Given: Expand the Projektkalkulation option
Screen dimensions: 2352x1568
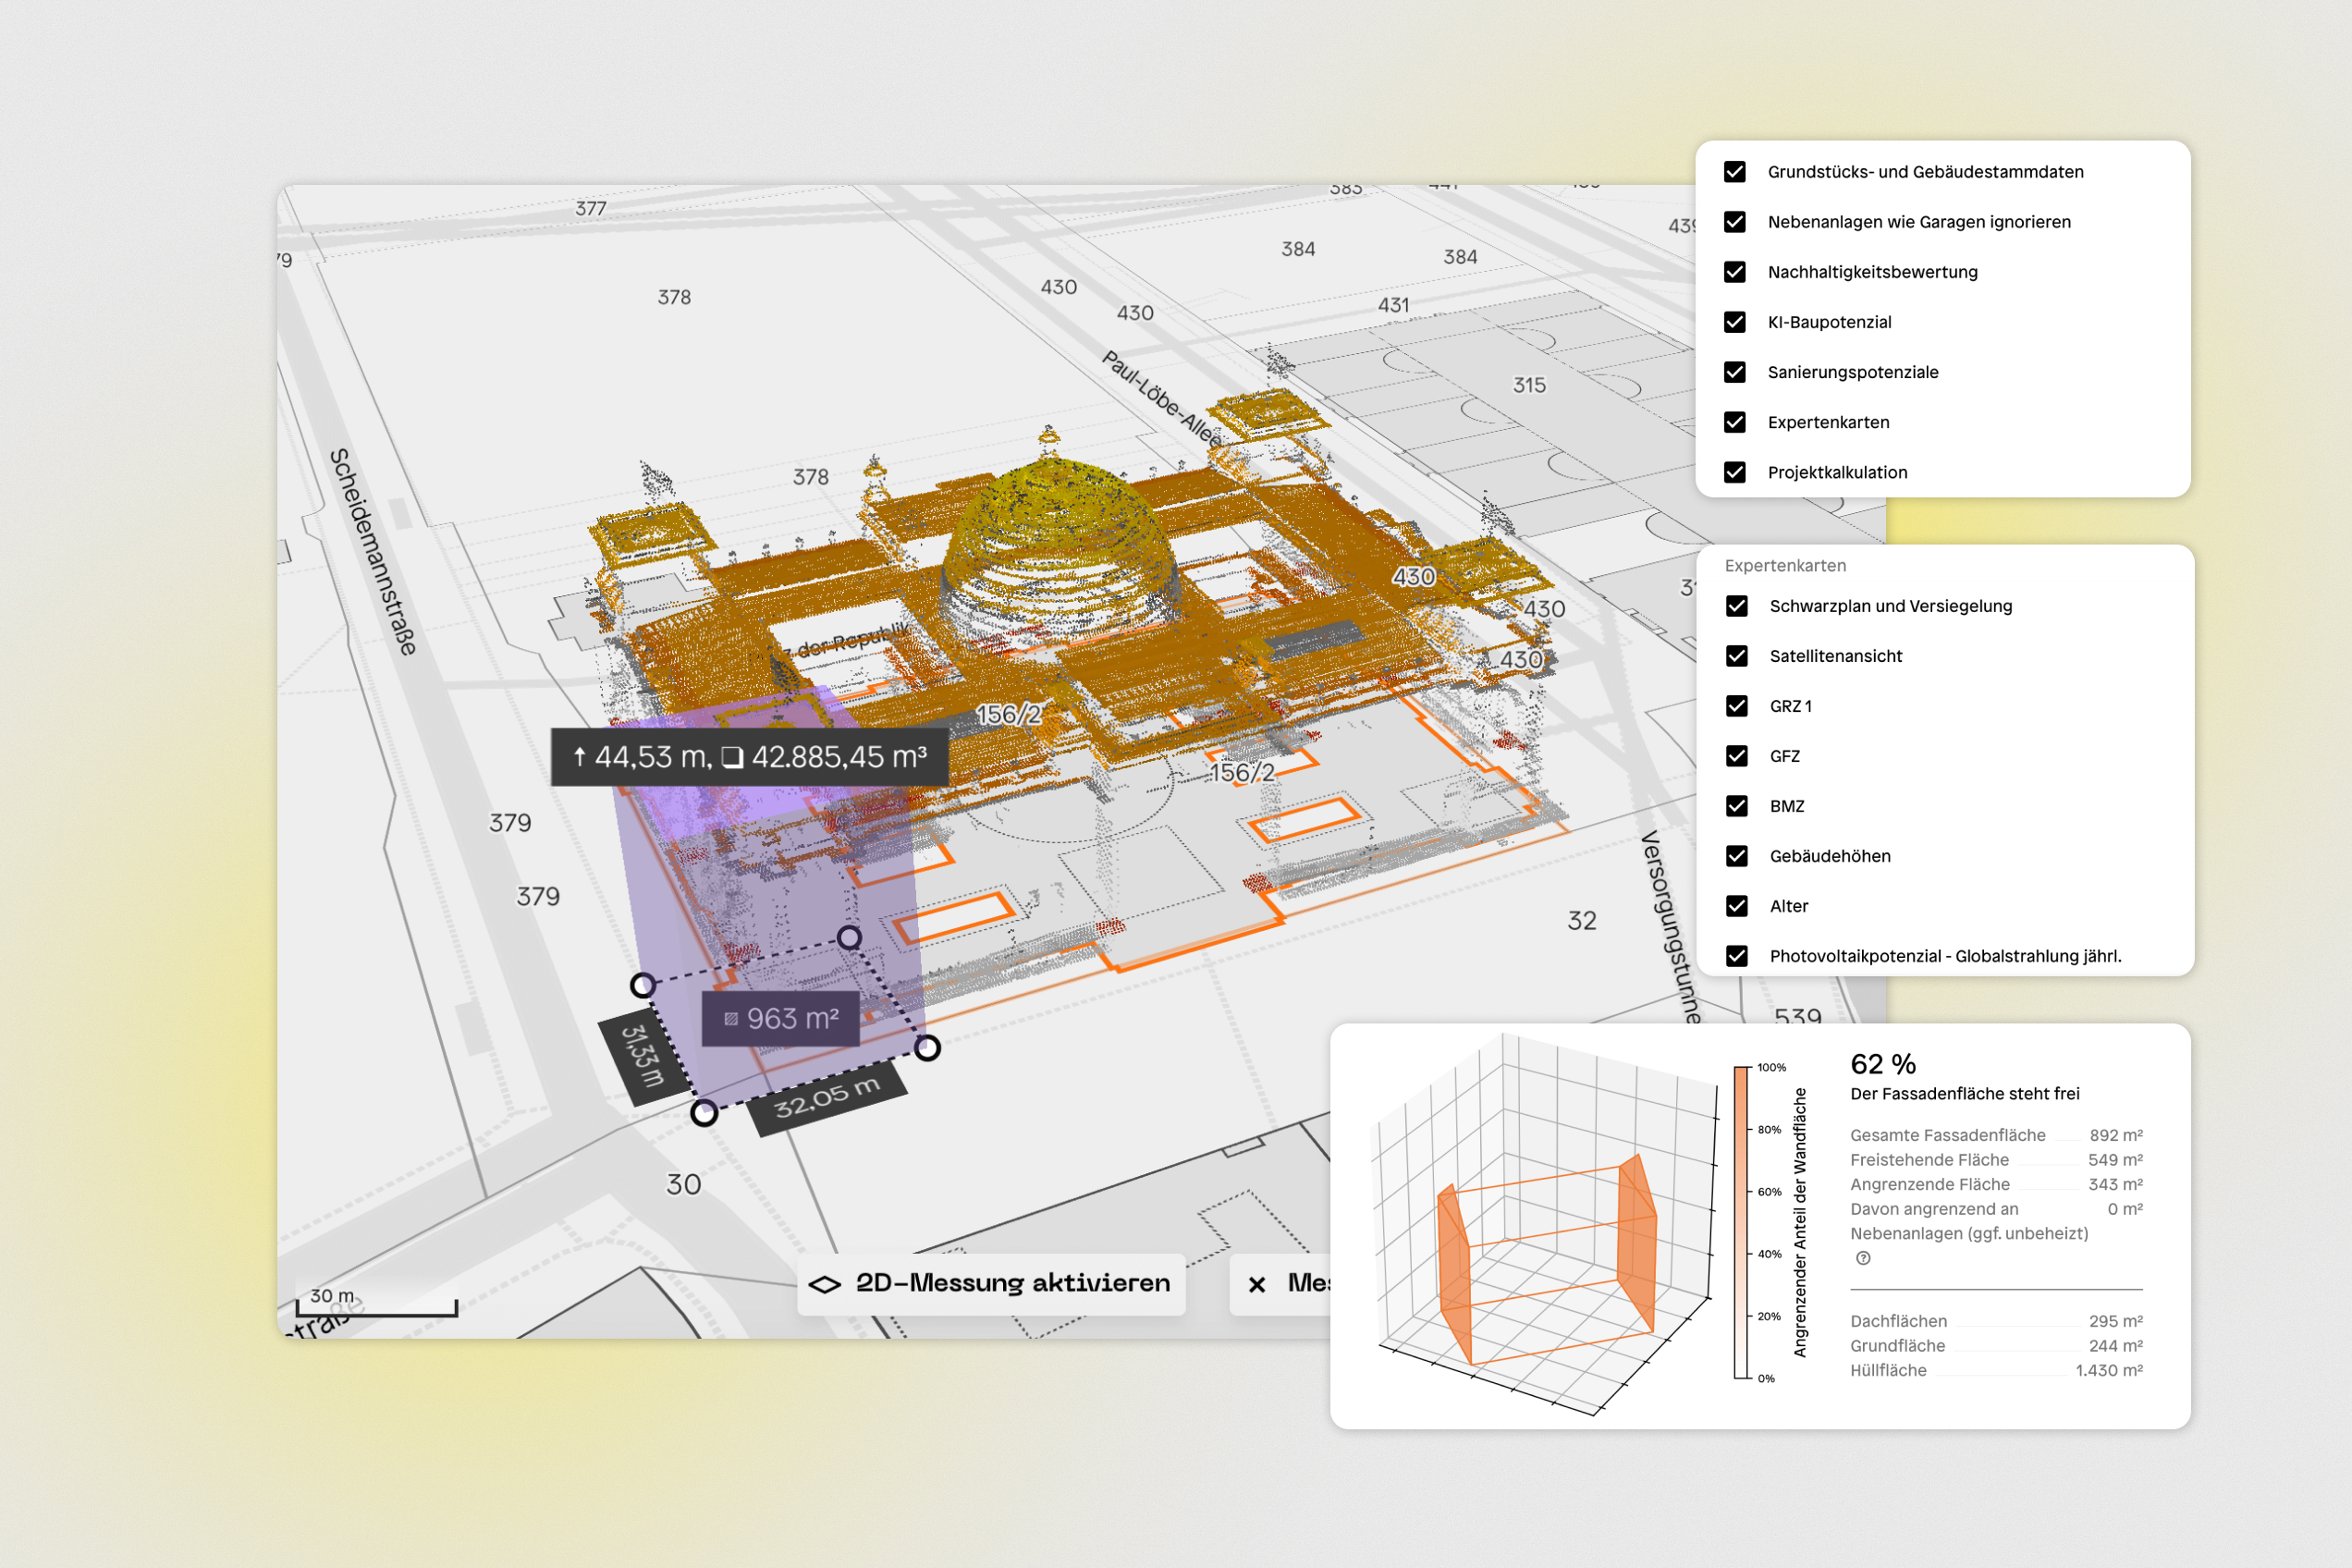Looking at the screenshot, I should [1838, 472].
